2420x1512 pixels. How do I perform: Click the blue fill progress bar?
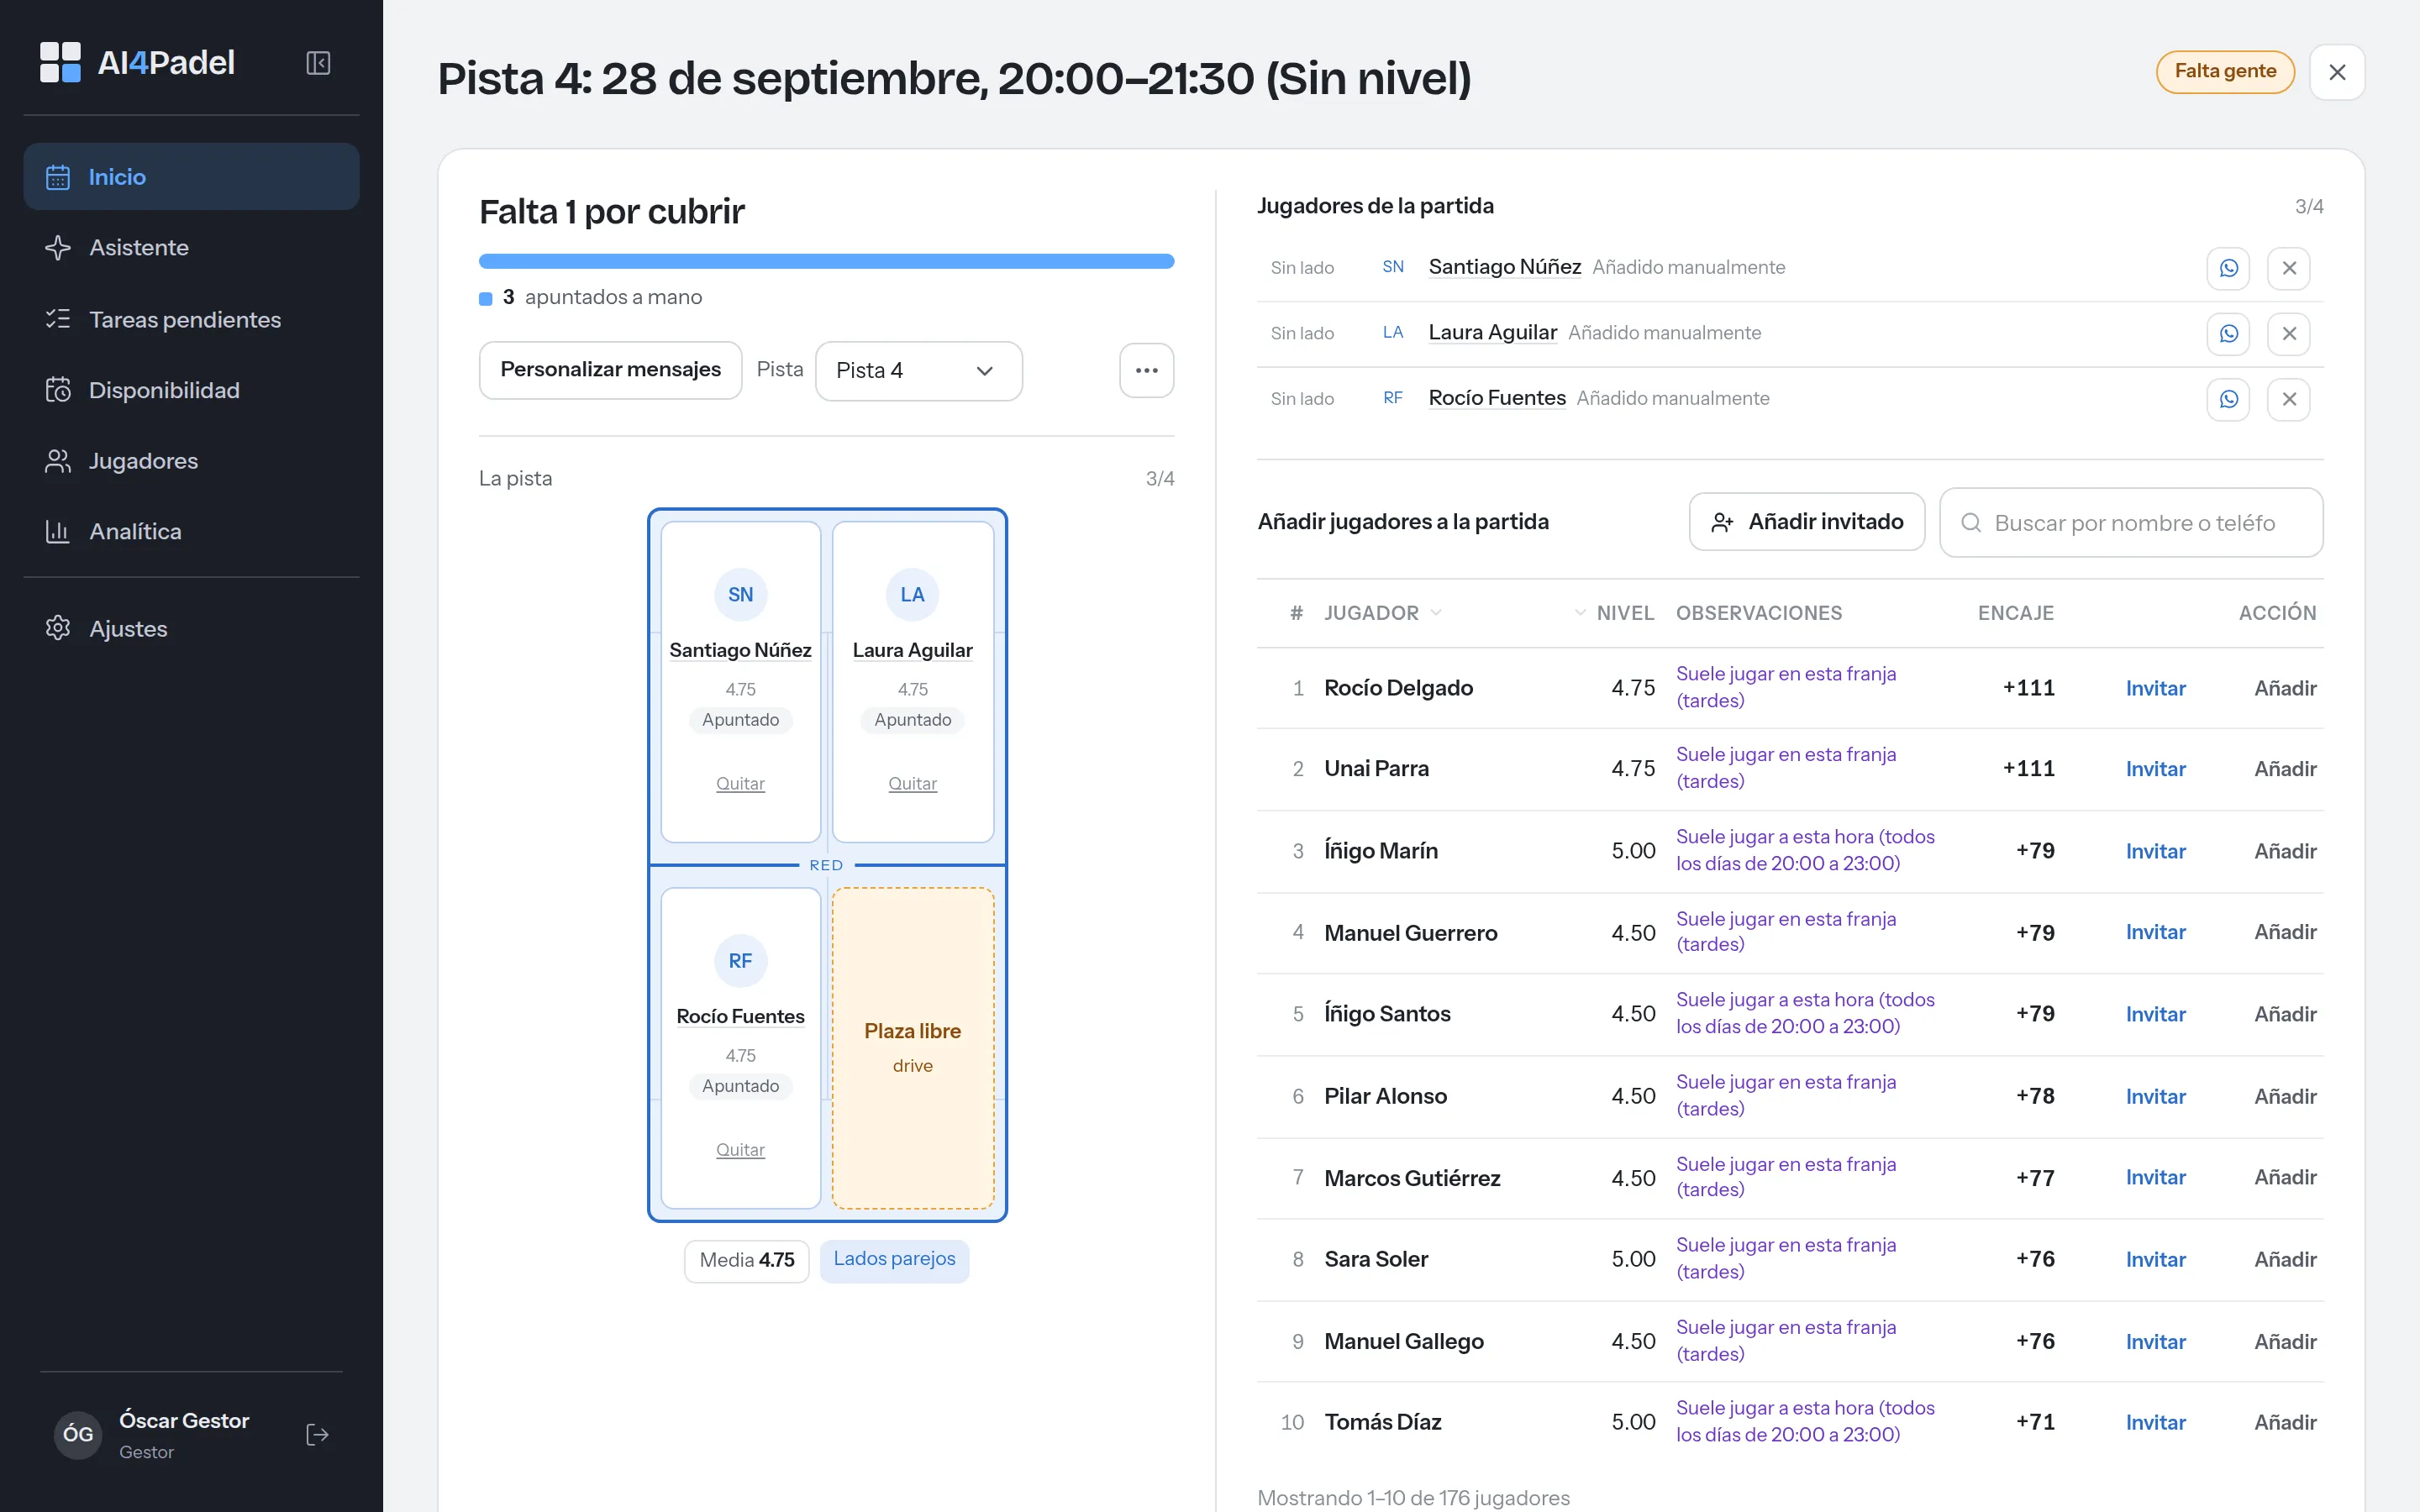(x=826, y=262)
